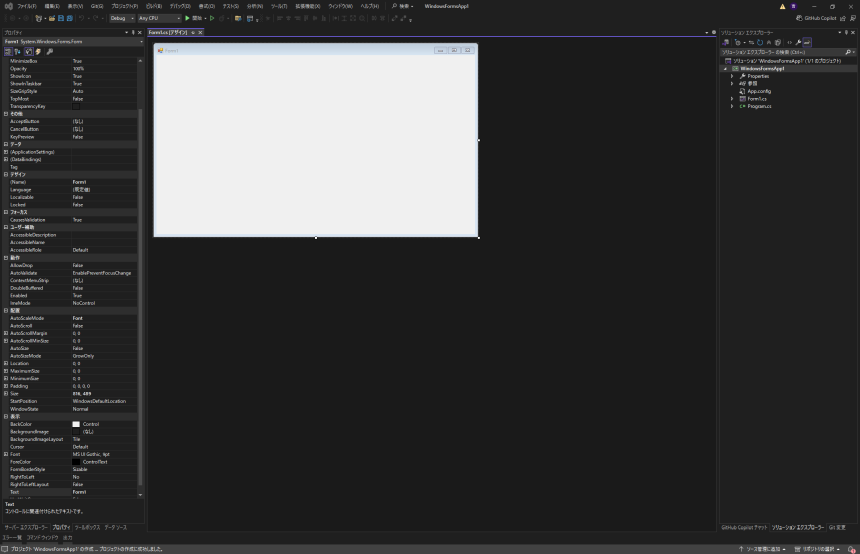
Task: Select App.config in Solution Explorer
Action: tap(758, 91)
